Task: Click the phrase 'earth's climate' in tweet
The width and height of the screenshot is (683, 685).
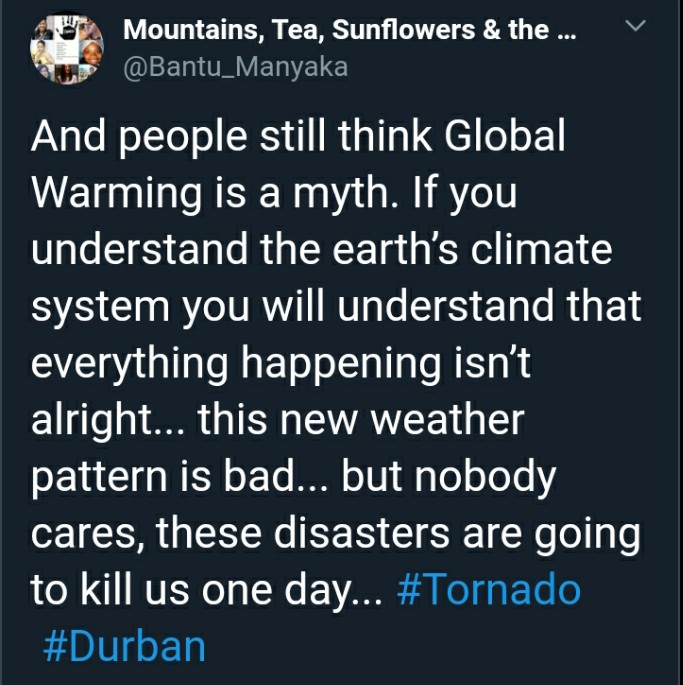Action: [x=472, y=249]
